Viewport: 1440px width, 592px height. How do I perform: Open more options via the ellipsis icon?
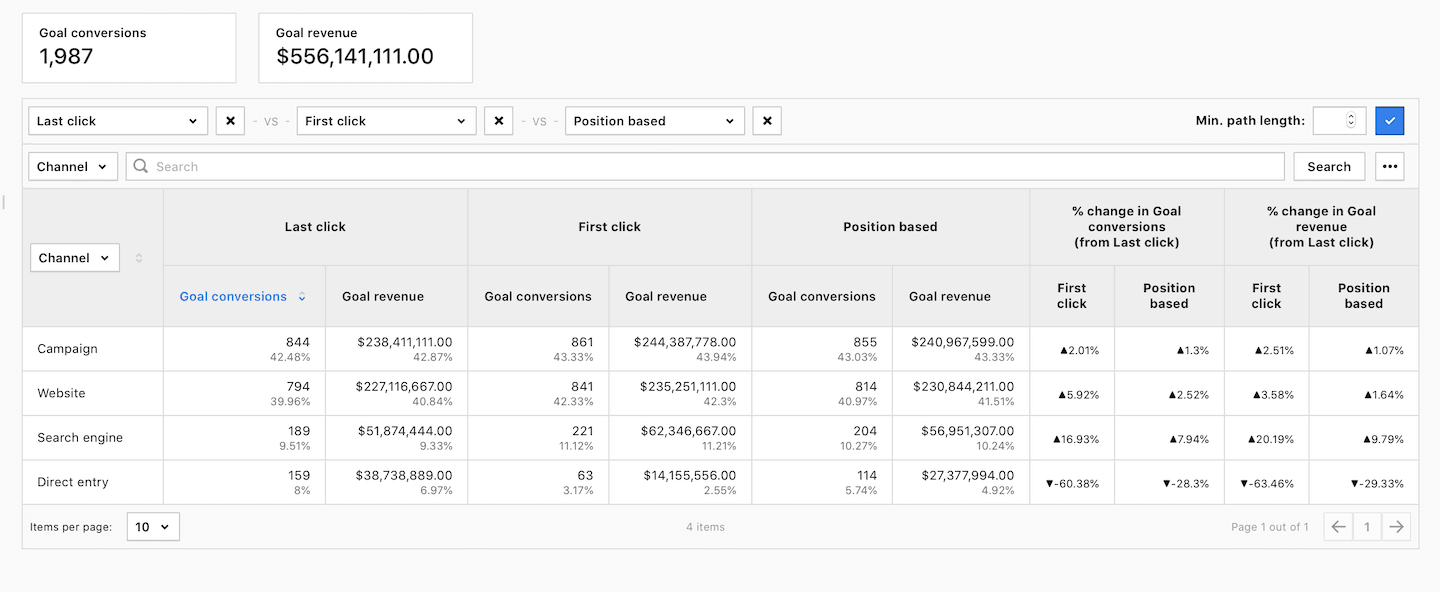[1390, 166]
